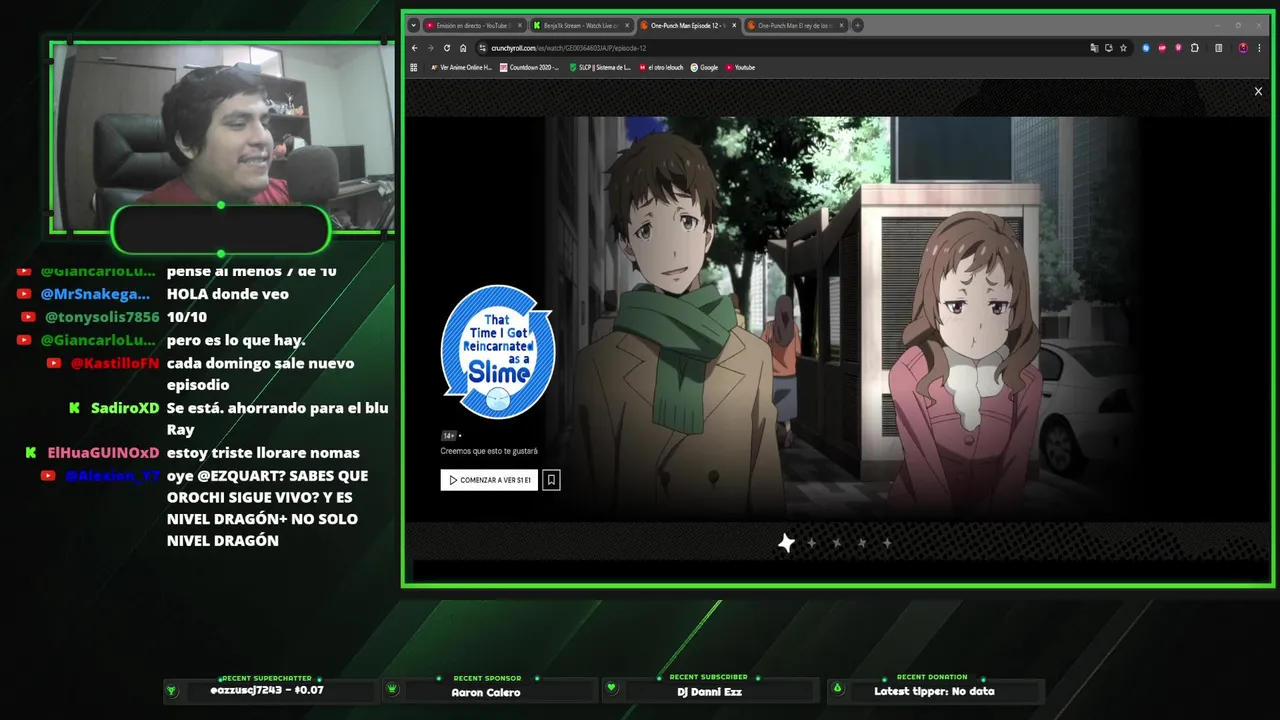This screenshot has height=720, width=1280.
Task: Open the translate page icon
Action: (1094, 48)
